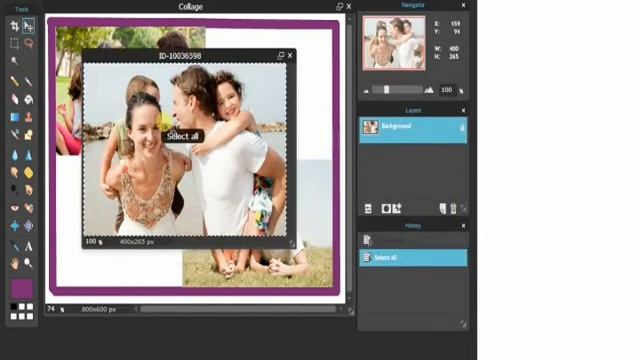
Task: Create a new layer in Layers panel
Action: pyautogui.click(x=443, y=209)
